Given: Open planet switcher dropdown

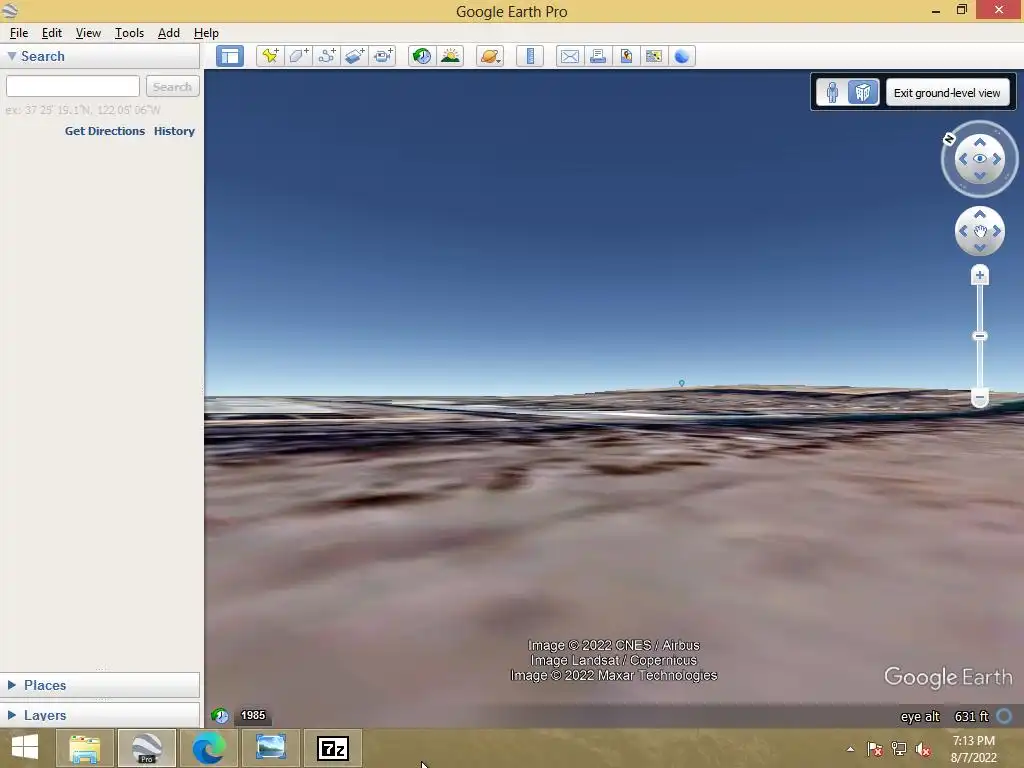Looking at the screenshot, I should [x=490, y=56].
